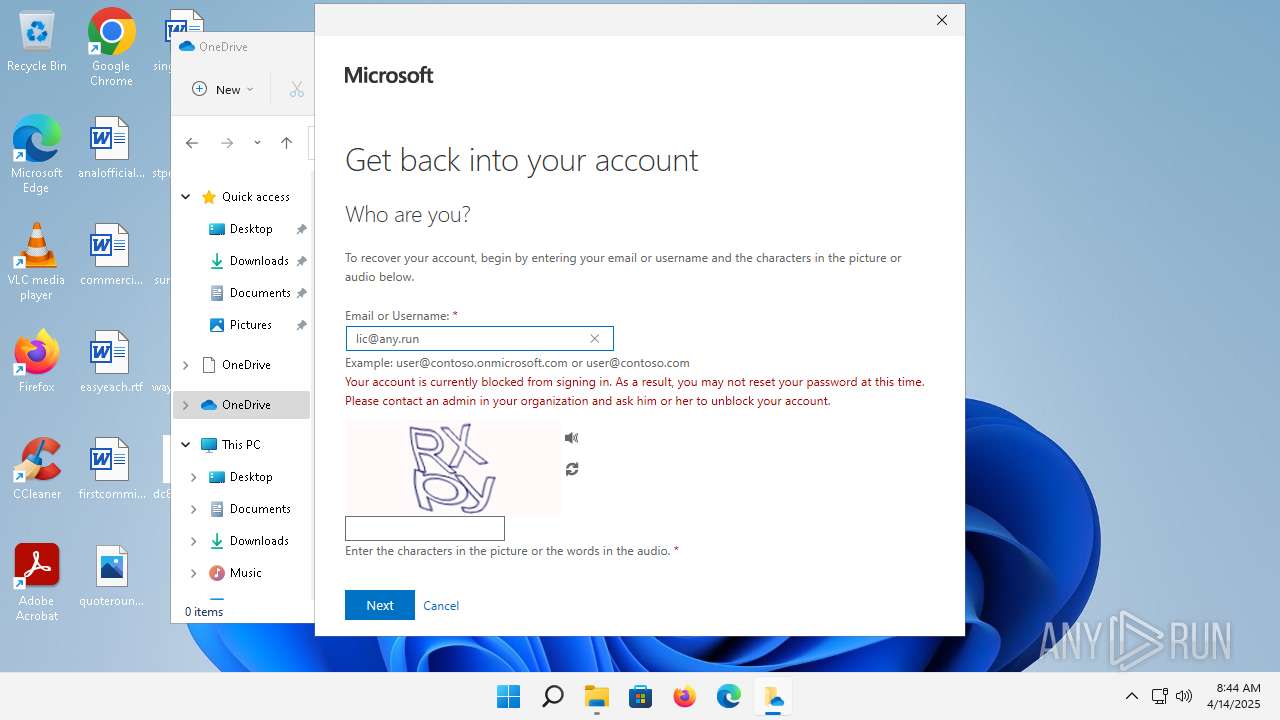1280x720 pixels.
Task: Select Documents under Quick access
Action: click(x=259, y=293)
